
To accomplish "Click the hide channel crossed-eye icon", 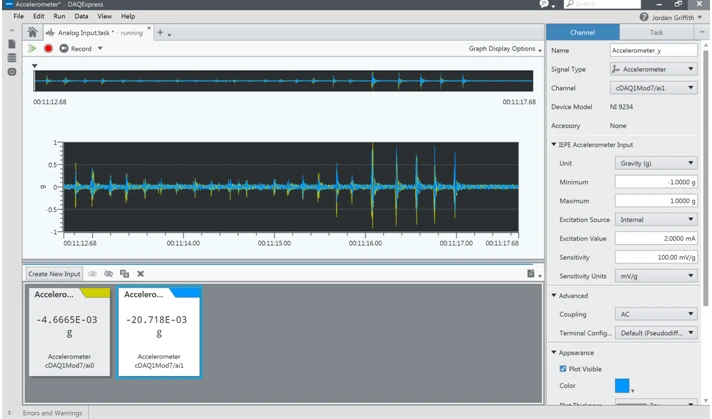I will pos(108,273).
